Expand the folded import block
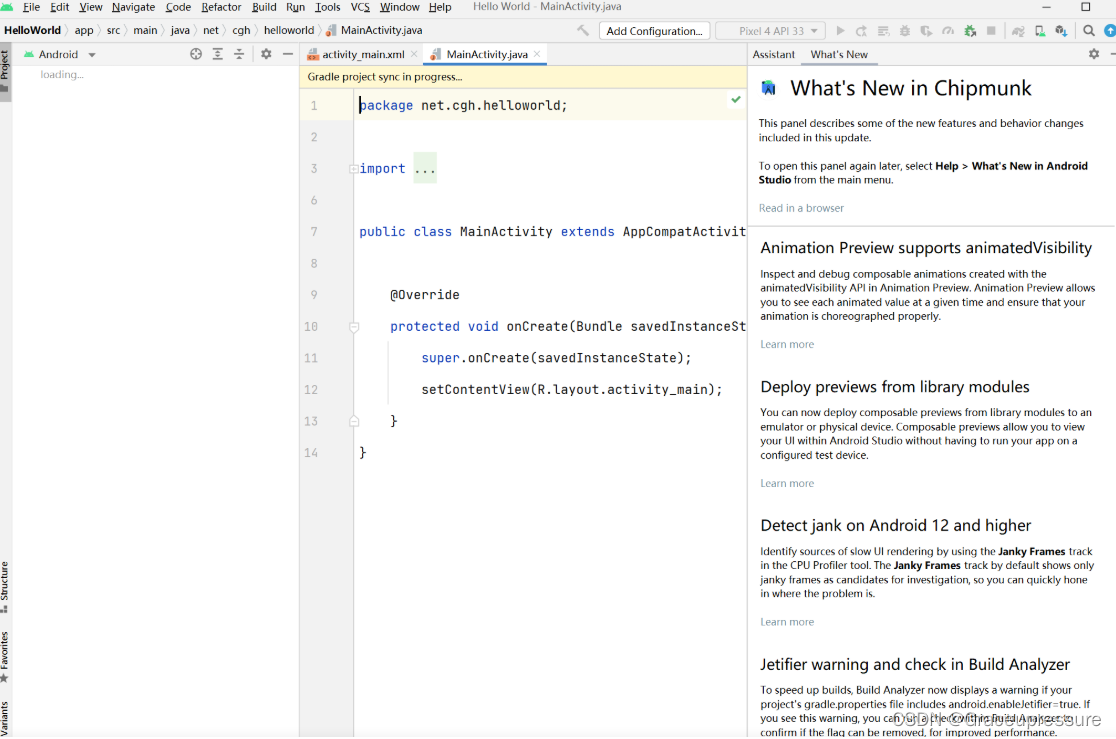 [x=353, y=169]
